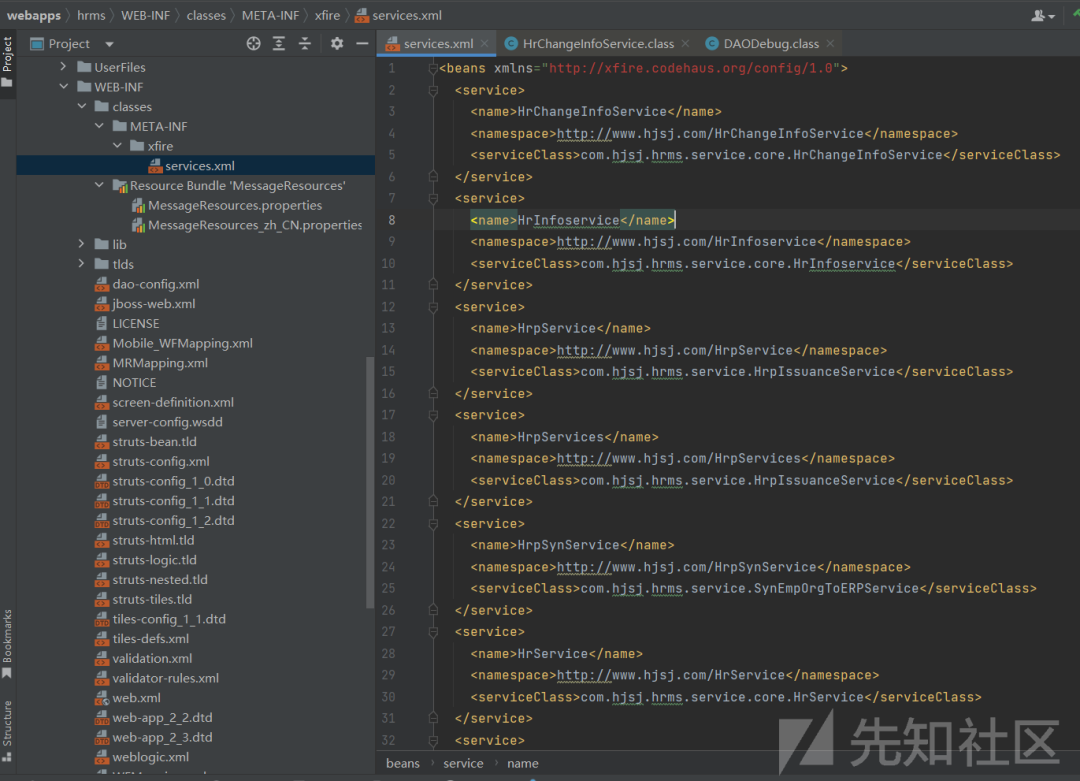Switch to the HrChangeInfoService.class tab
The width and height of the screenshot is (1080, 781).
click(596, 43)
